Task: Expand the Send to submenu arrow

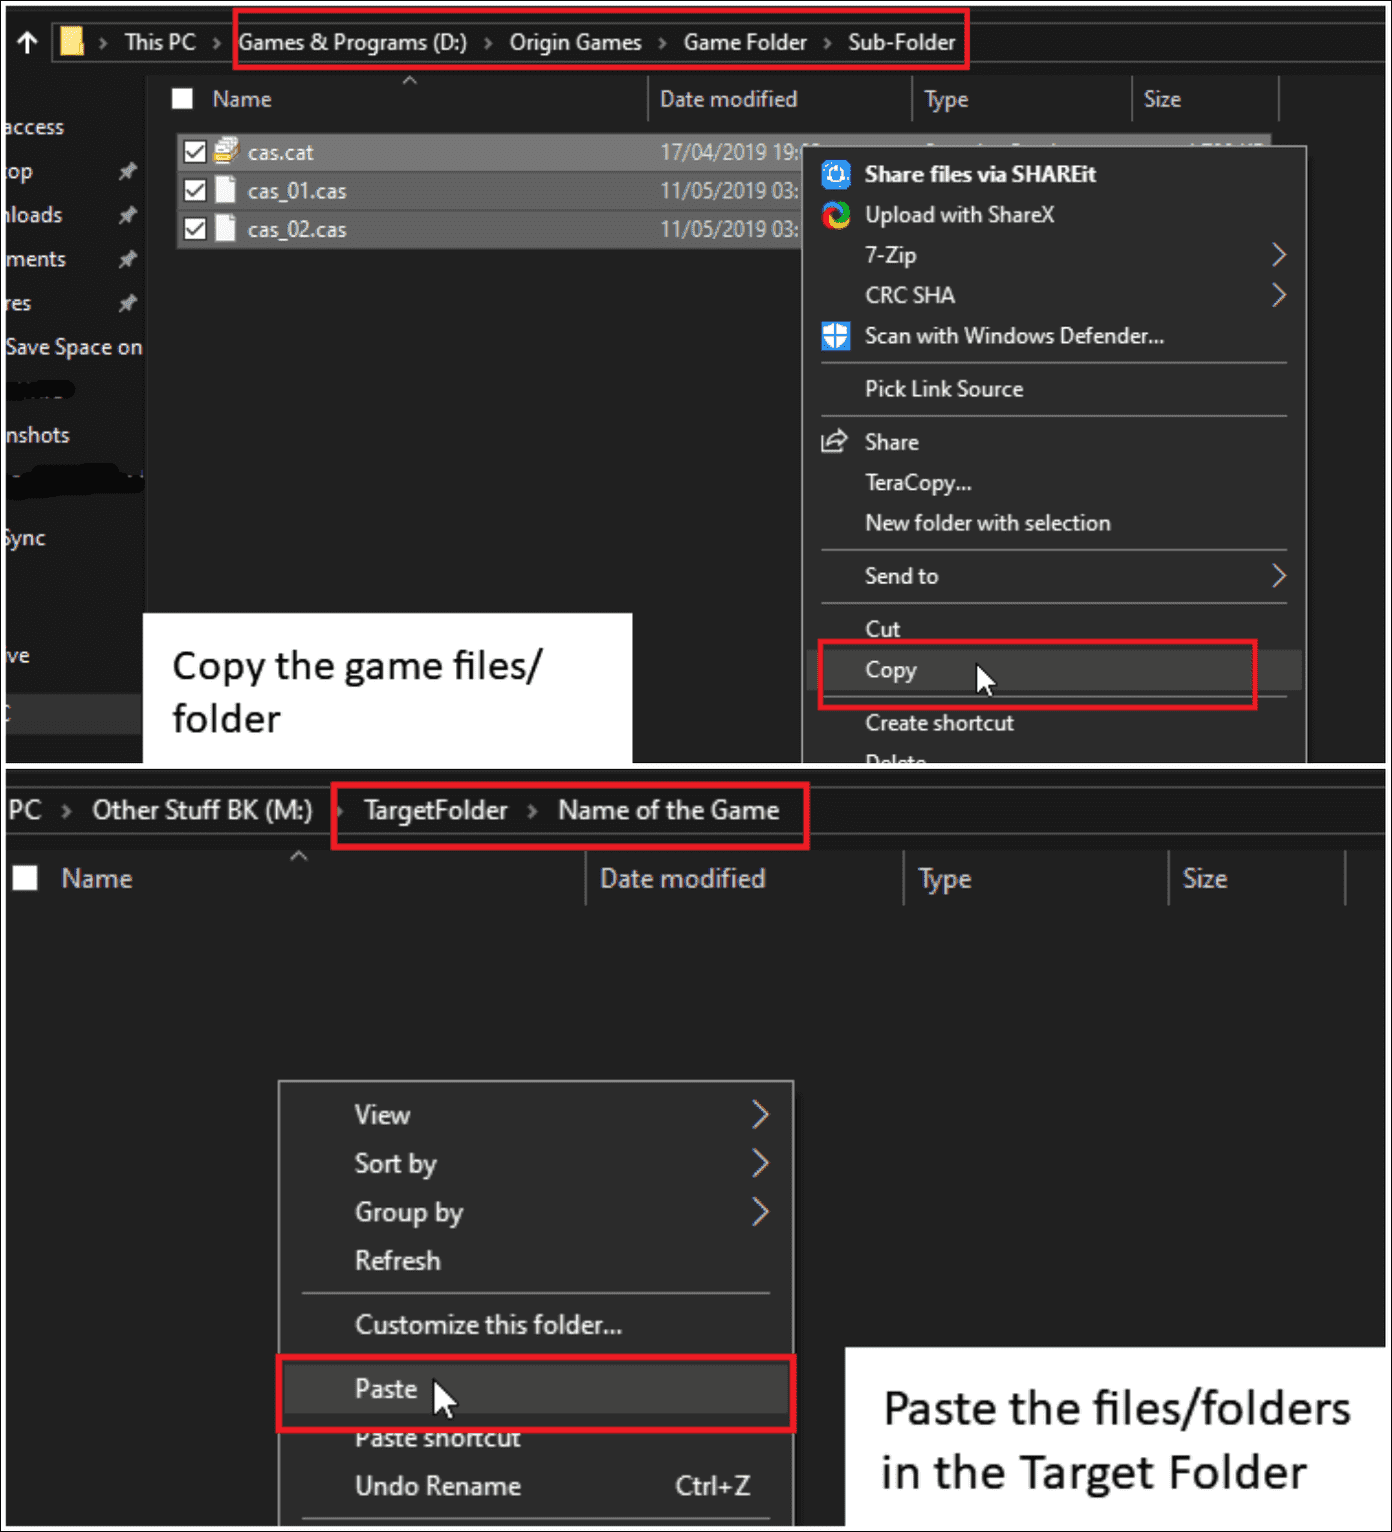Action: coord(1278,576)
